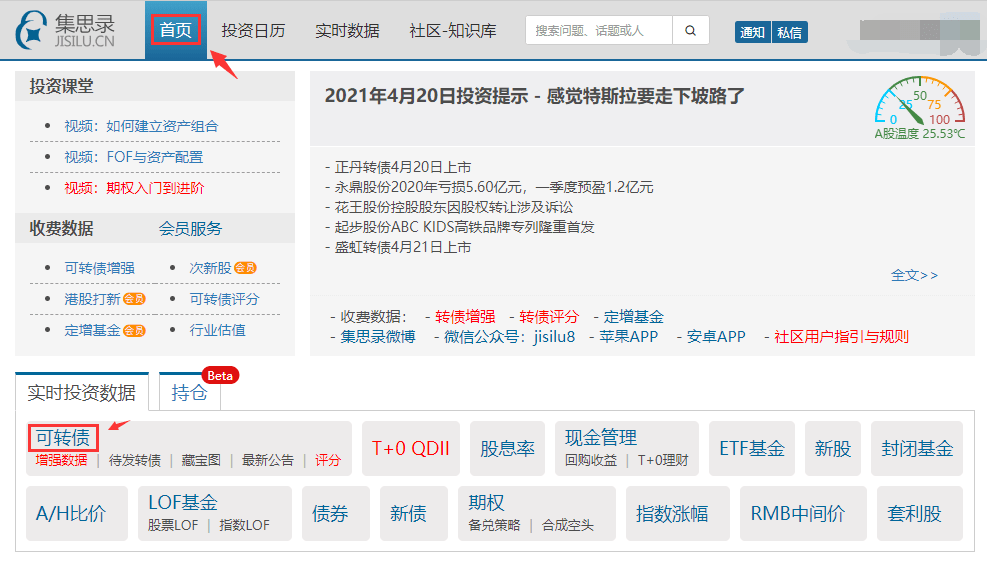Open 私信 private messages
Viewport: 987px width, 561px height.
tap(789, 32)
